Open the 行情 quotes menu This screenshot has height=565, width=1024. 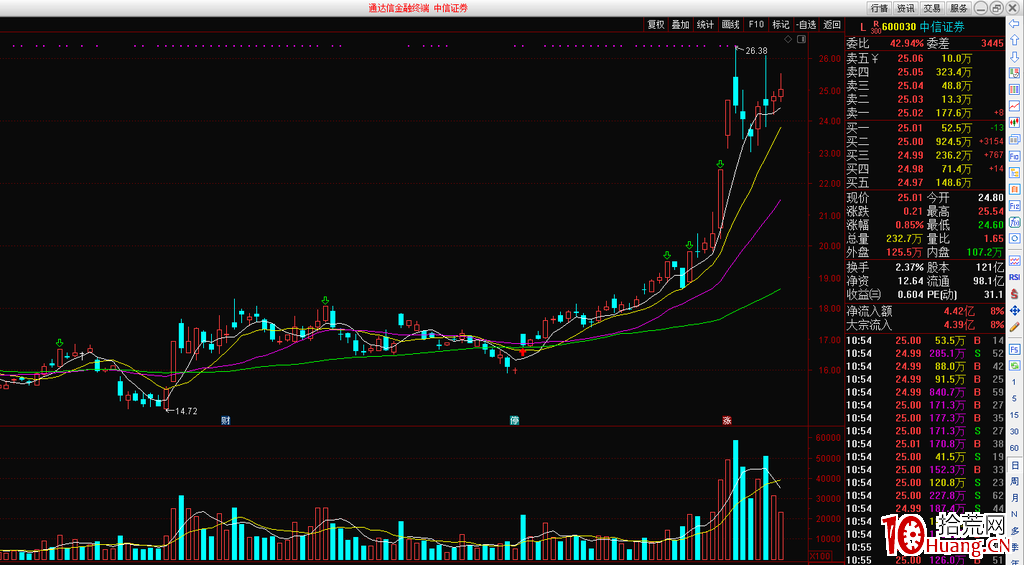pyautogui.click(x=879, y=8)
